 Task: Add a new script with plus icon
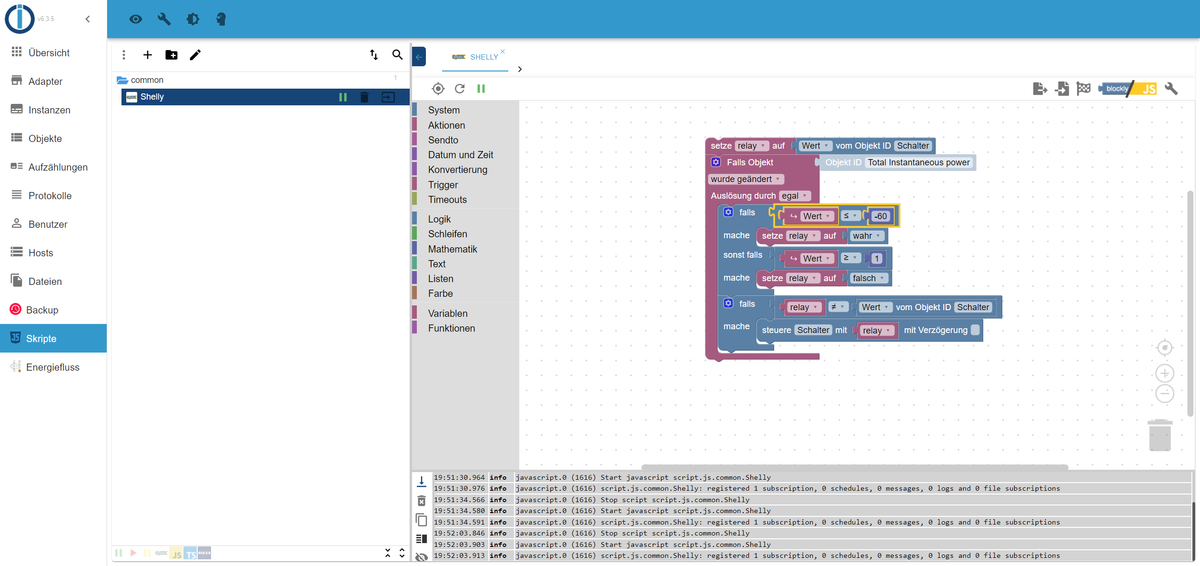(147, 55)
